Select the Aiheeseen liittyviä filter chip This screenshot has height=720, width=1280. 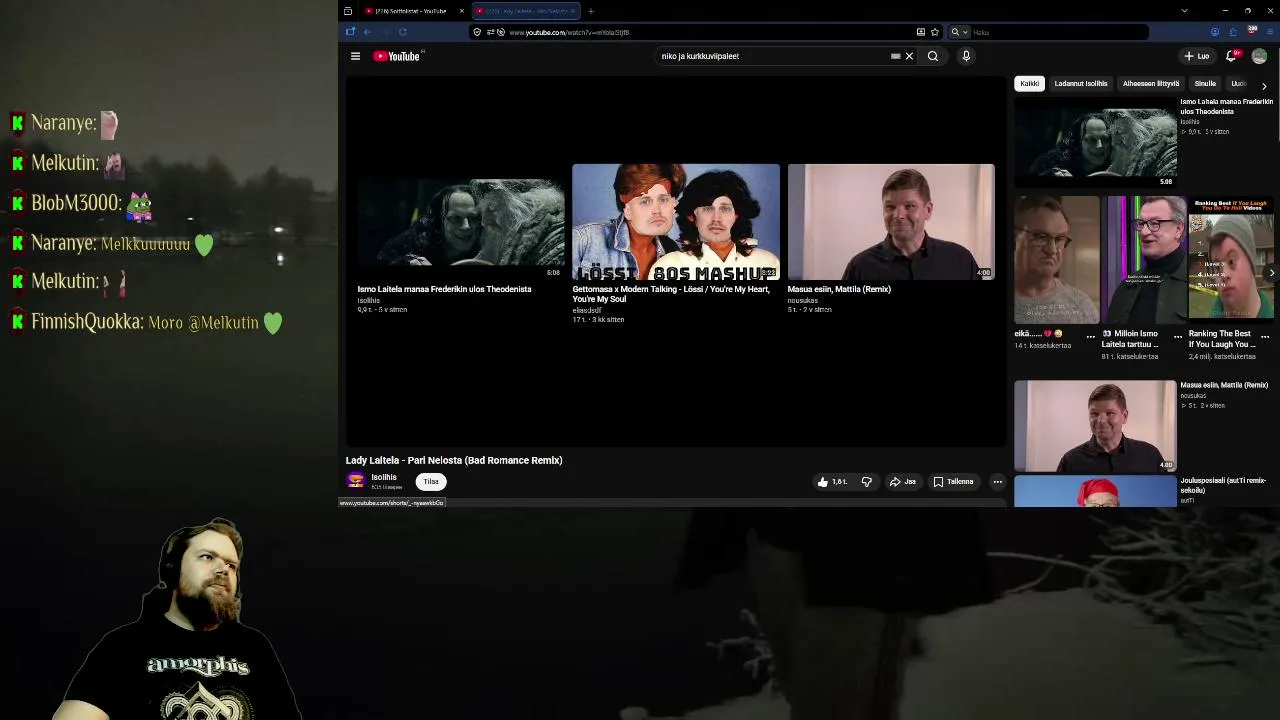[x=1151, y=84]
